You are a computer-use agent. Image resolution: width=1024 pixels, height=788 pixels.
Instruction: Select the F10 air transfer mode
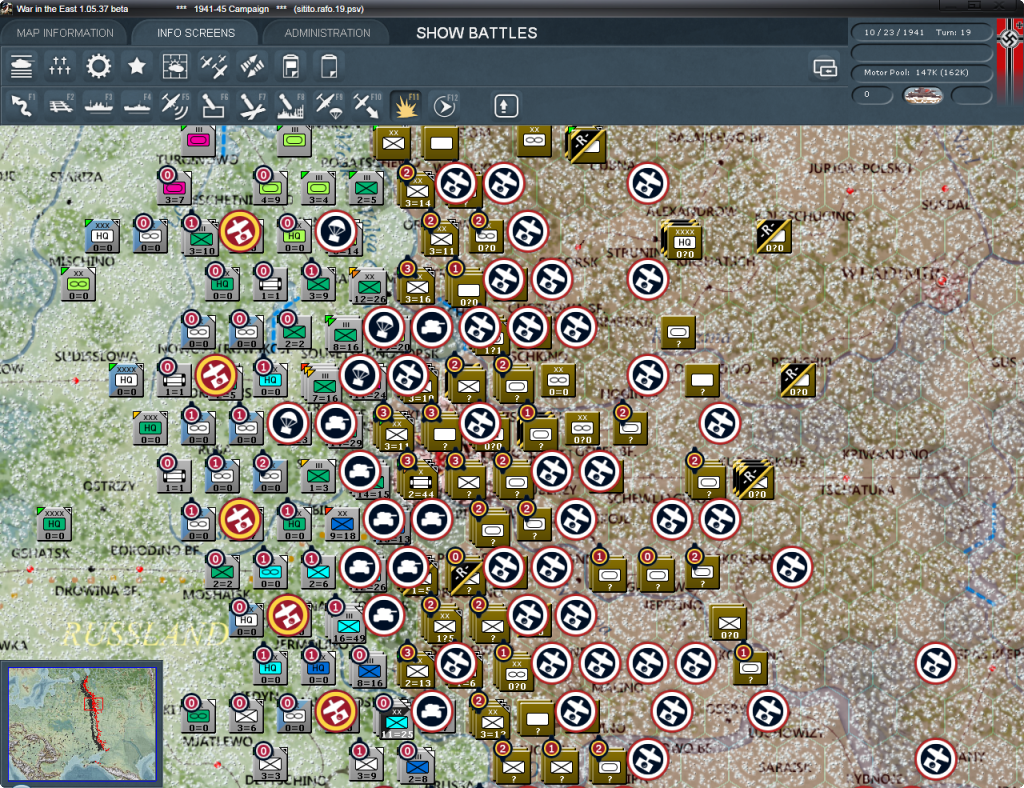367,105
